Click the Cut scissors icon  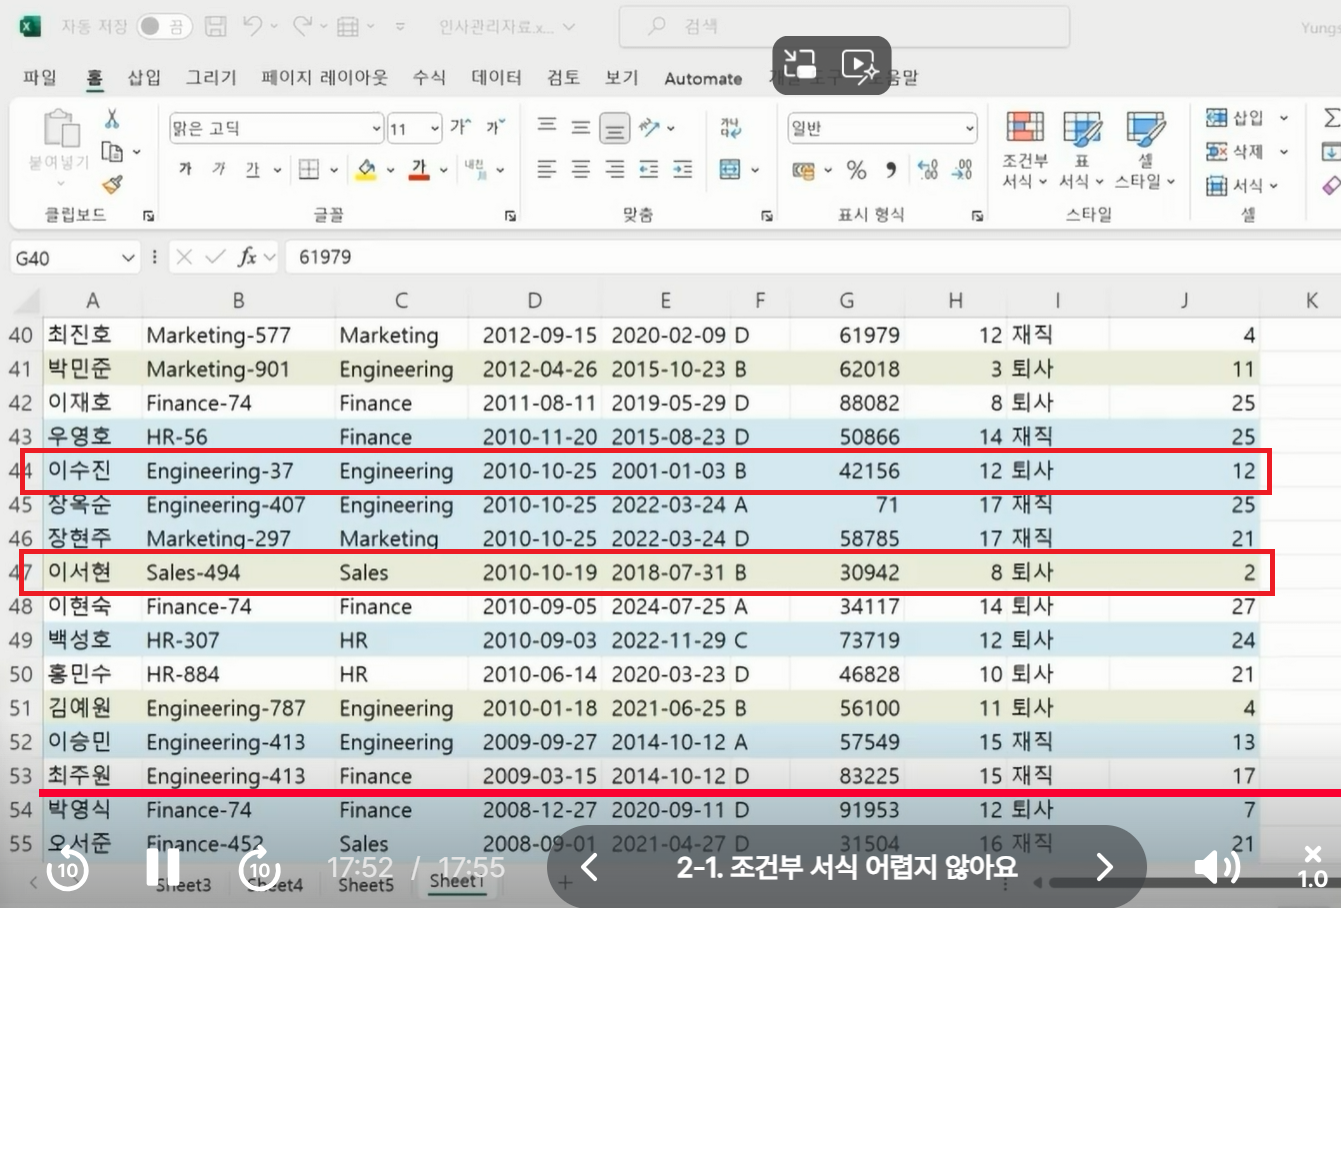coord(112,119)
